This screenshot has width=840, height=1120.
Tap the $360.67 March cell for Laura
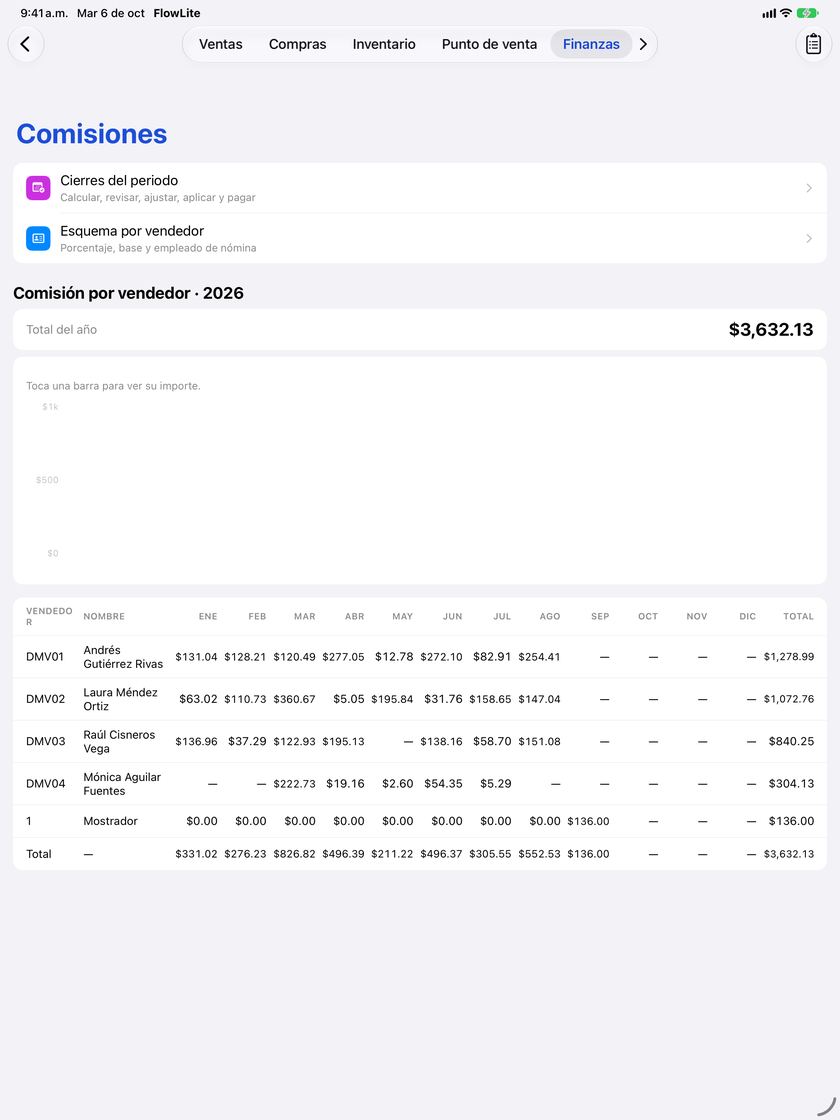294,699
